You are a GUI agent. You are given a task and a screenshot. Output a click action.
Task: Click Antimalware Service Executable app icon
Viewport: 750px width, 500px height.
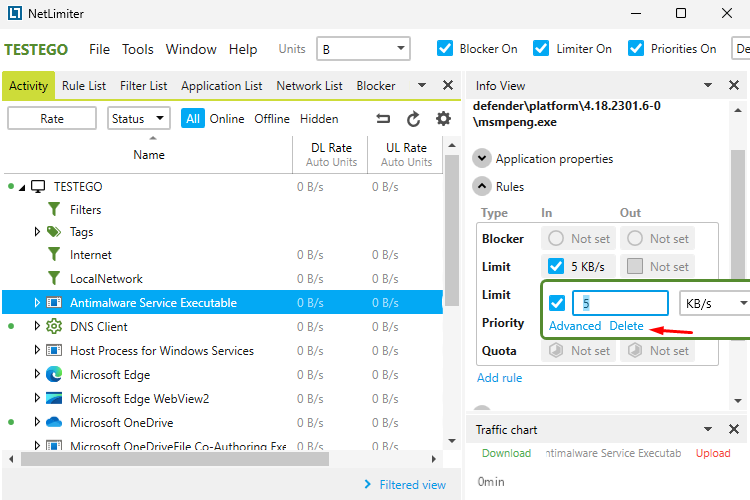54,302
